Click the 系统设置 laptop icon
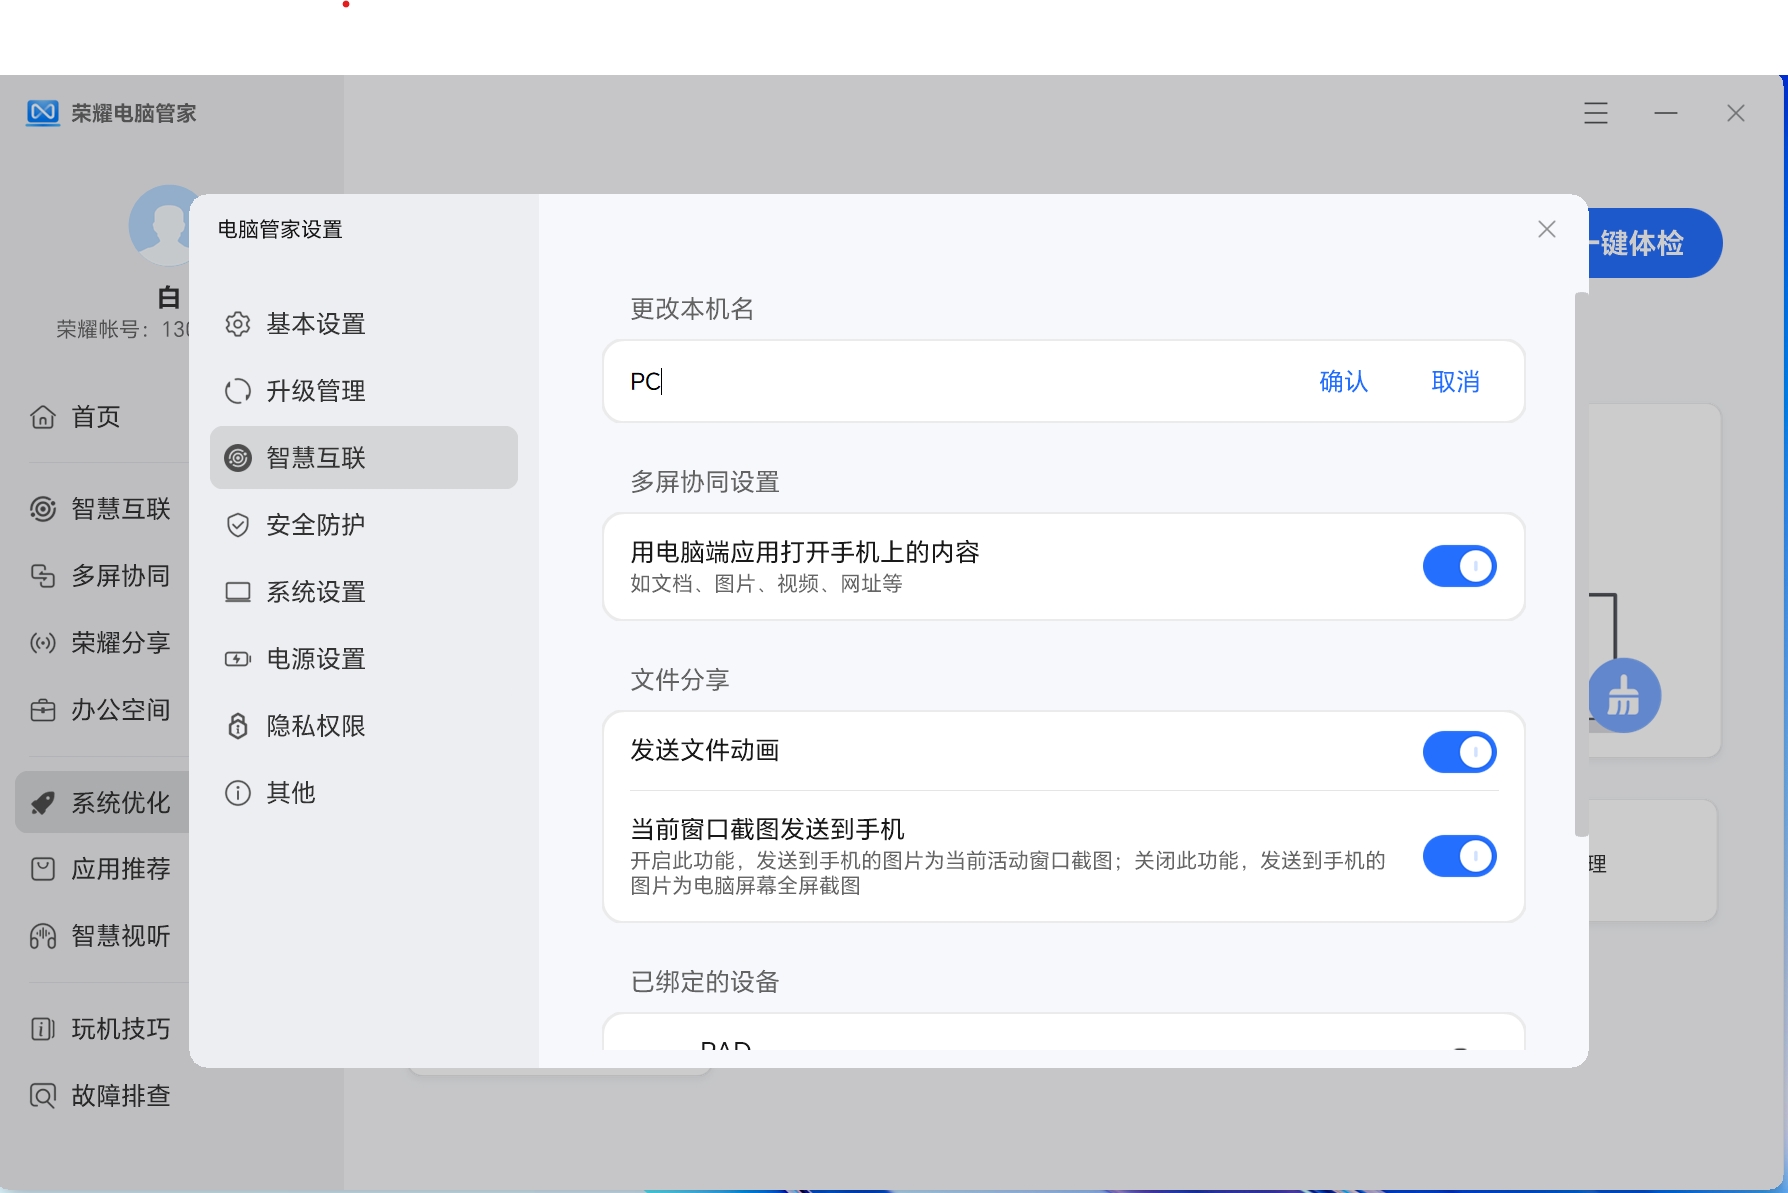 [x=238, y=592]
